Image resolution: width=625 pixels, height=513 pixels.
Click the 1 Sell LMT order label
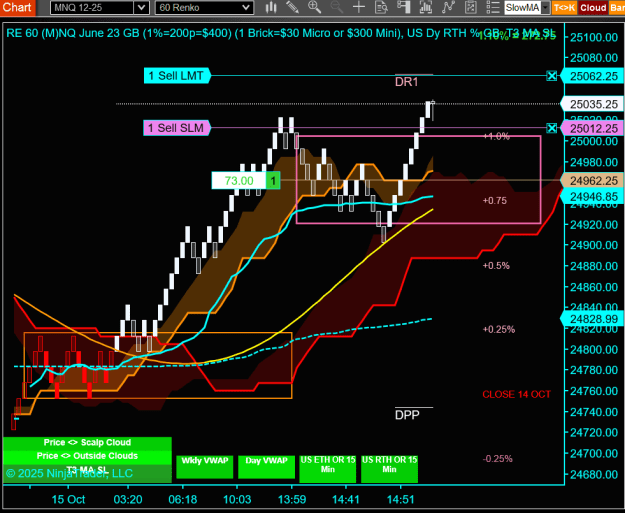coord(177,76)
